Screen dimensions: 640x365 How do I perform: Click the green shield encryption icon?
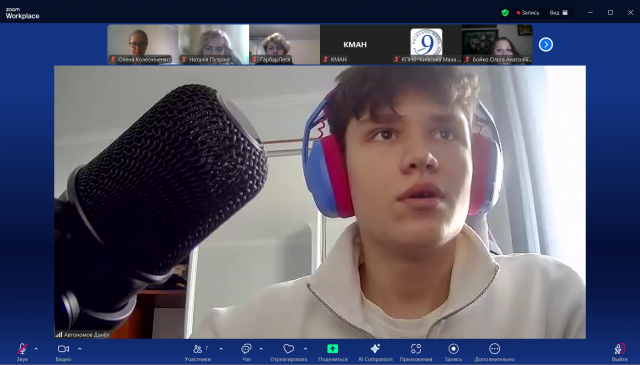coord(505,13)
